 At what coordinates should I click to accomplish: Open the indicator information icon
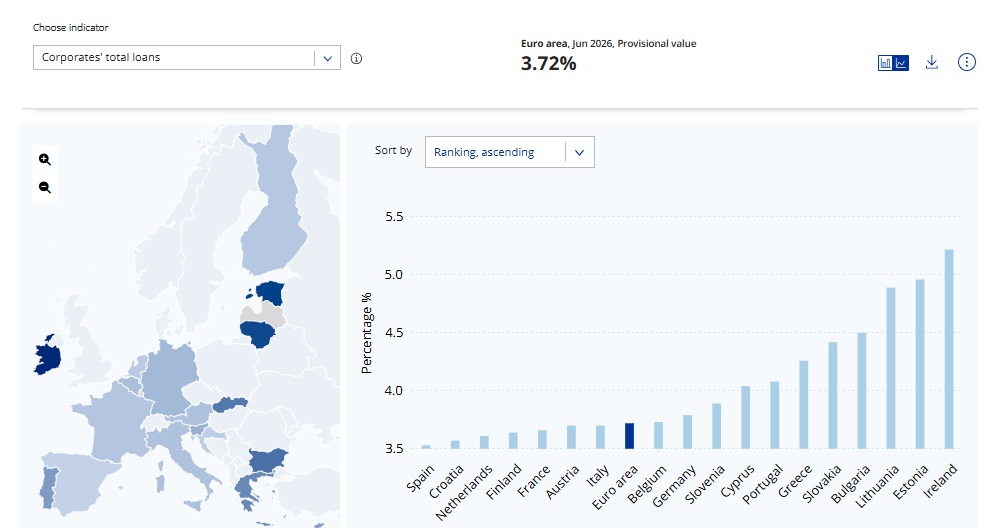[x=356, y=59]
